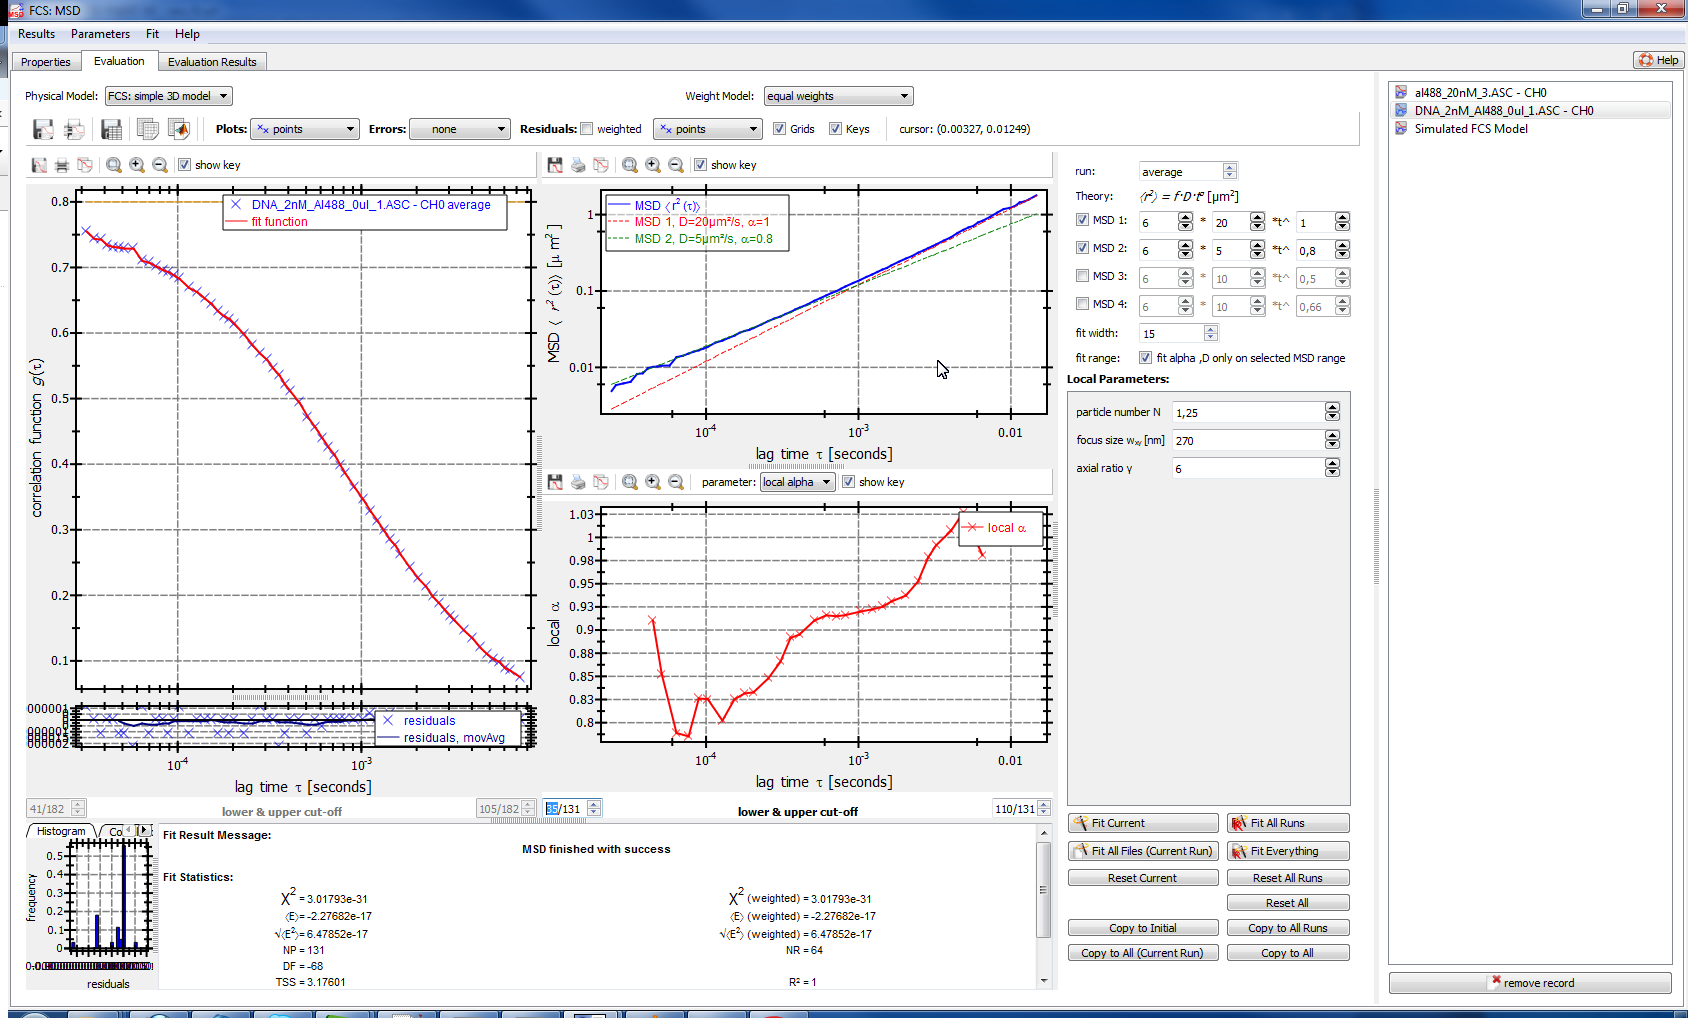Click the Fit Everything button
Screen dimensions: 1689x1018
(x=1288, y=851)
